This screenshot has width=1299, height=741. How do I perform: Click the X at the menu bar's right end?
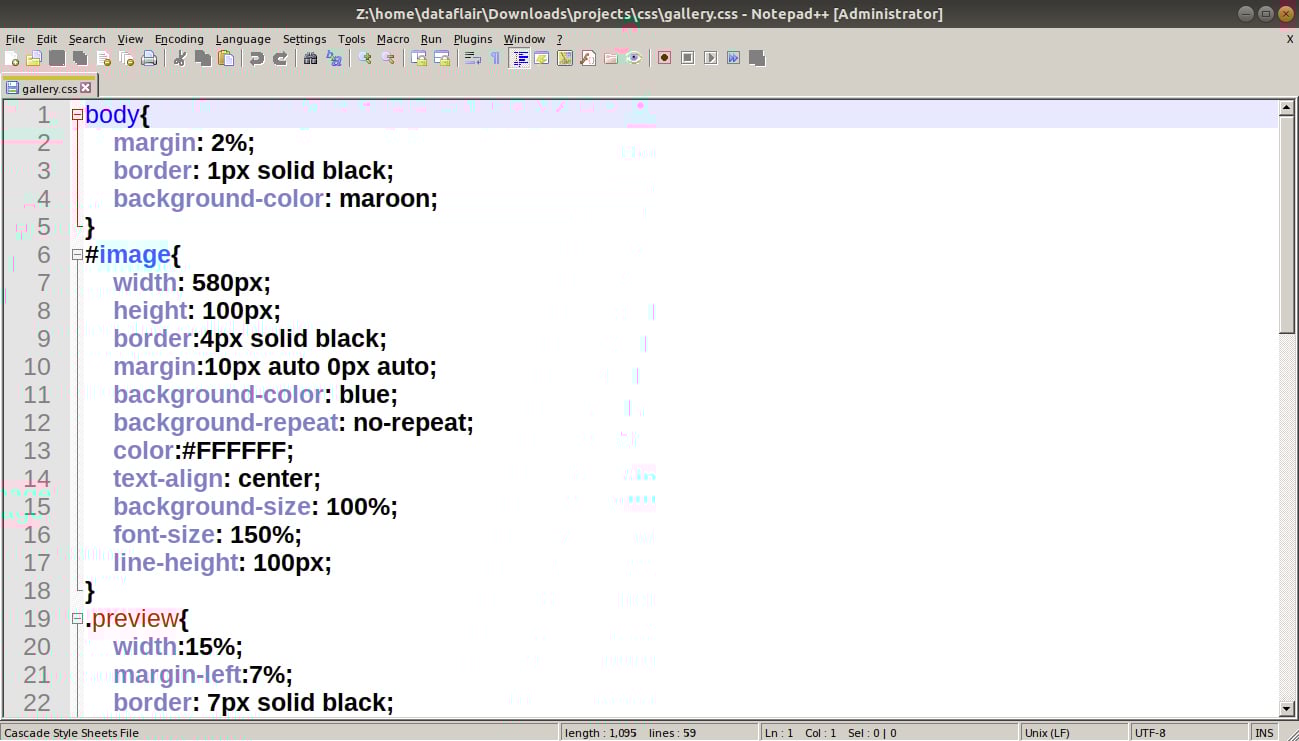tap(1290, 39)
